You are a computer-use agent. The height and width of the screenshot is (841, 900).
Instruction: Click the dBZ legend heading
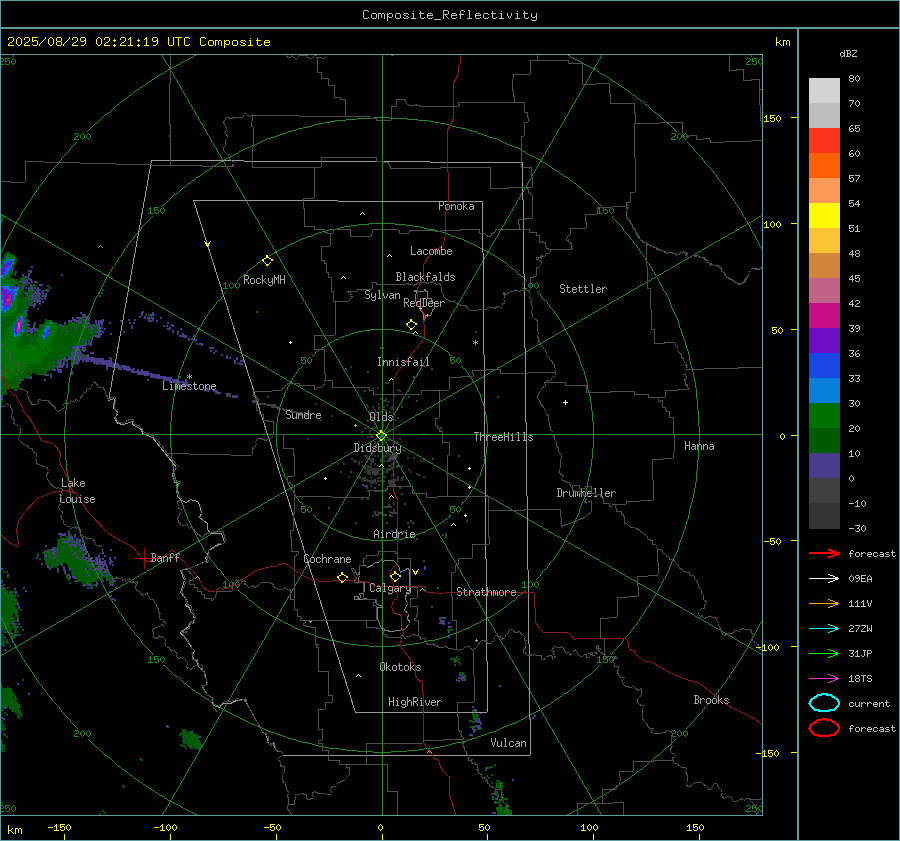click(x=848, y=53)
